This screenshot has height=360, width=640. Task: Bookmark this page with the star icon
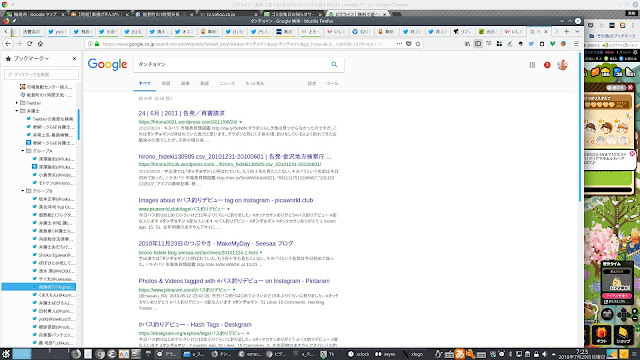(418, 44)
